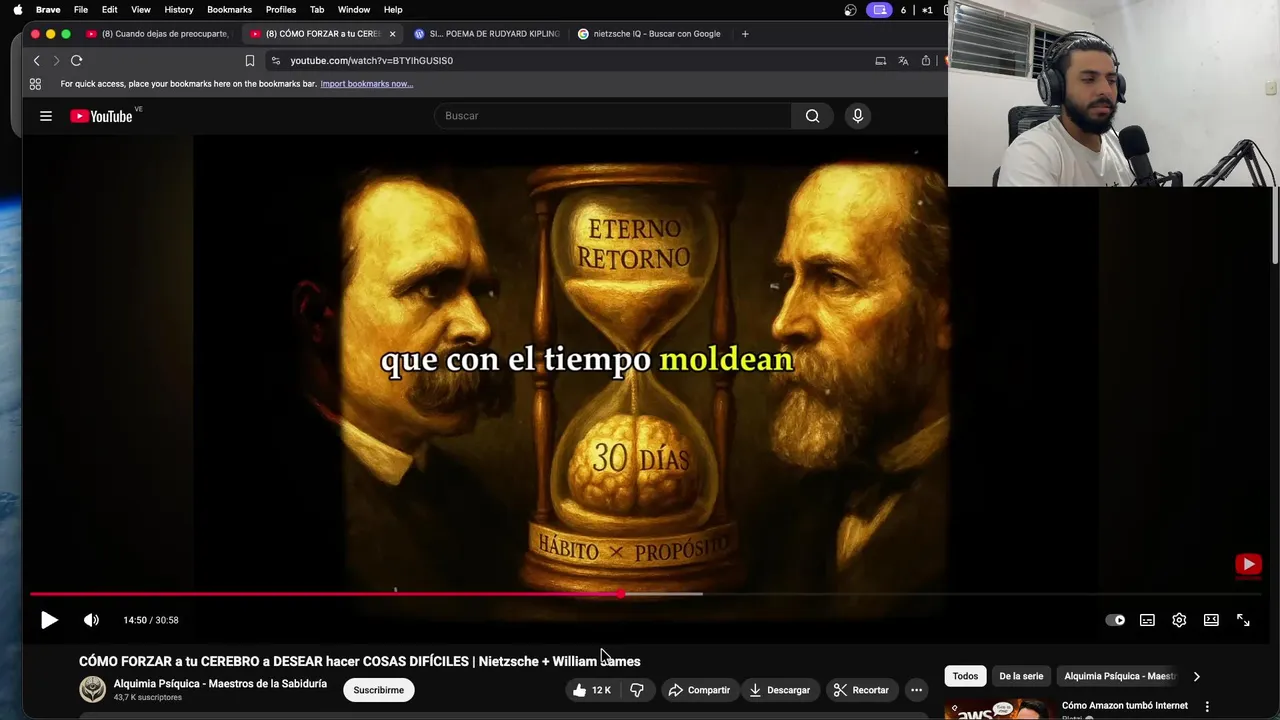Open the Profiles menu
This screenshot has width=1280, height=720.
[x=281, y=10]
